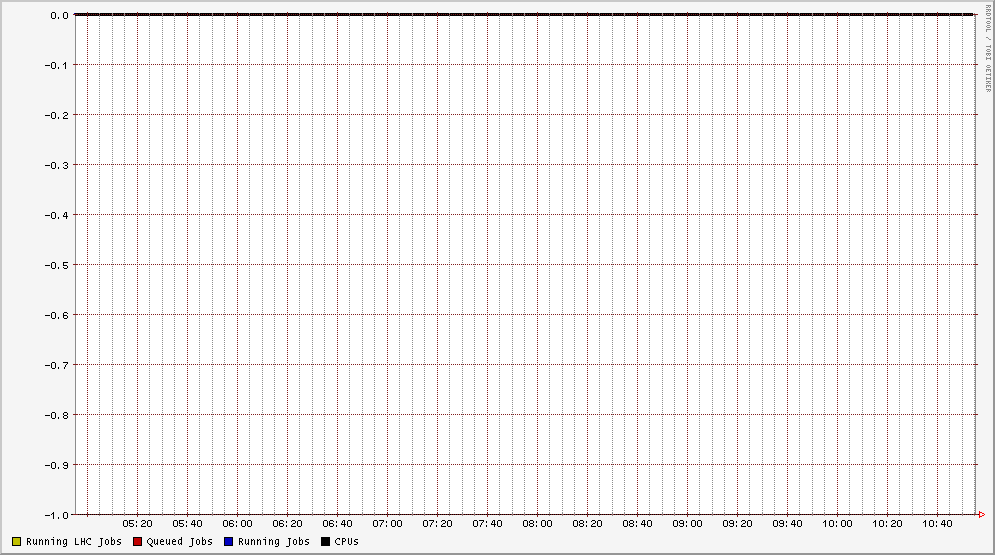Click the red arrow at time axis end
This screenshot has width=995, height=555.
point(982,514)
